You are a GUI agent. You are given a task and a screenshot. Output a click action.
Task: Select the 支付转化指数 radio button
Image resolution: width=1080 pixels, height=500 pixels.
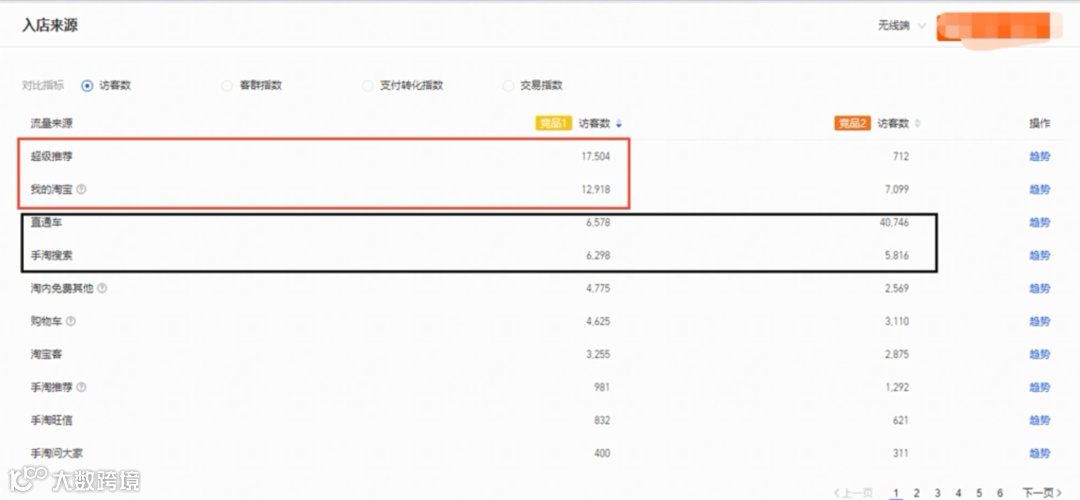tap(367, 85)
